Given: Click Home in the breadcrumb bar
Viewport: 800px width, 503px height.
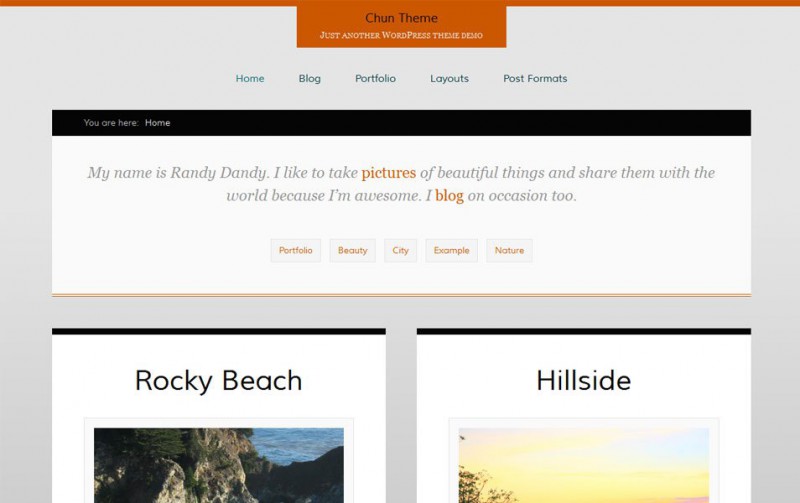Looking at the screenshot, I should [x=157, y=123].
